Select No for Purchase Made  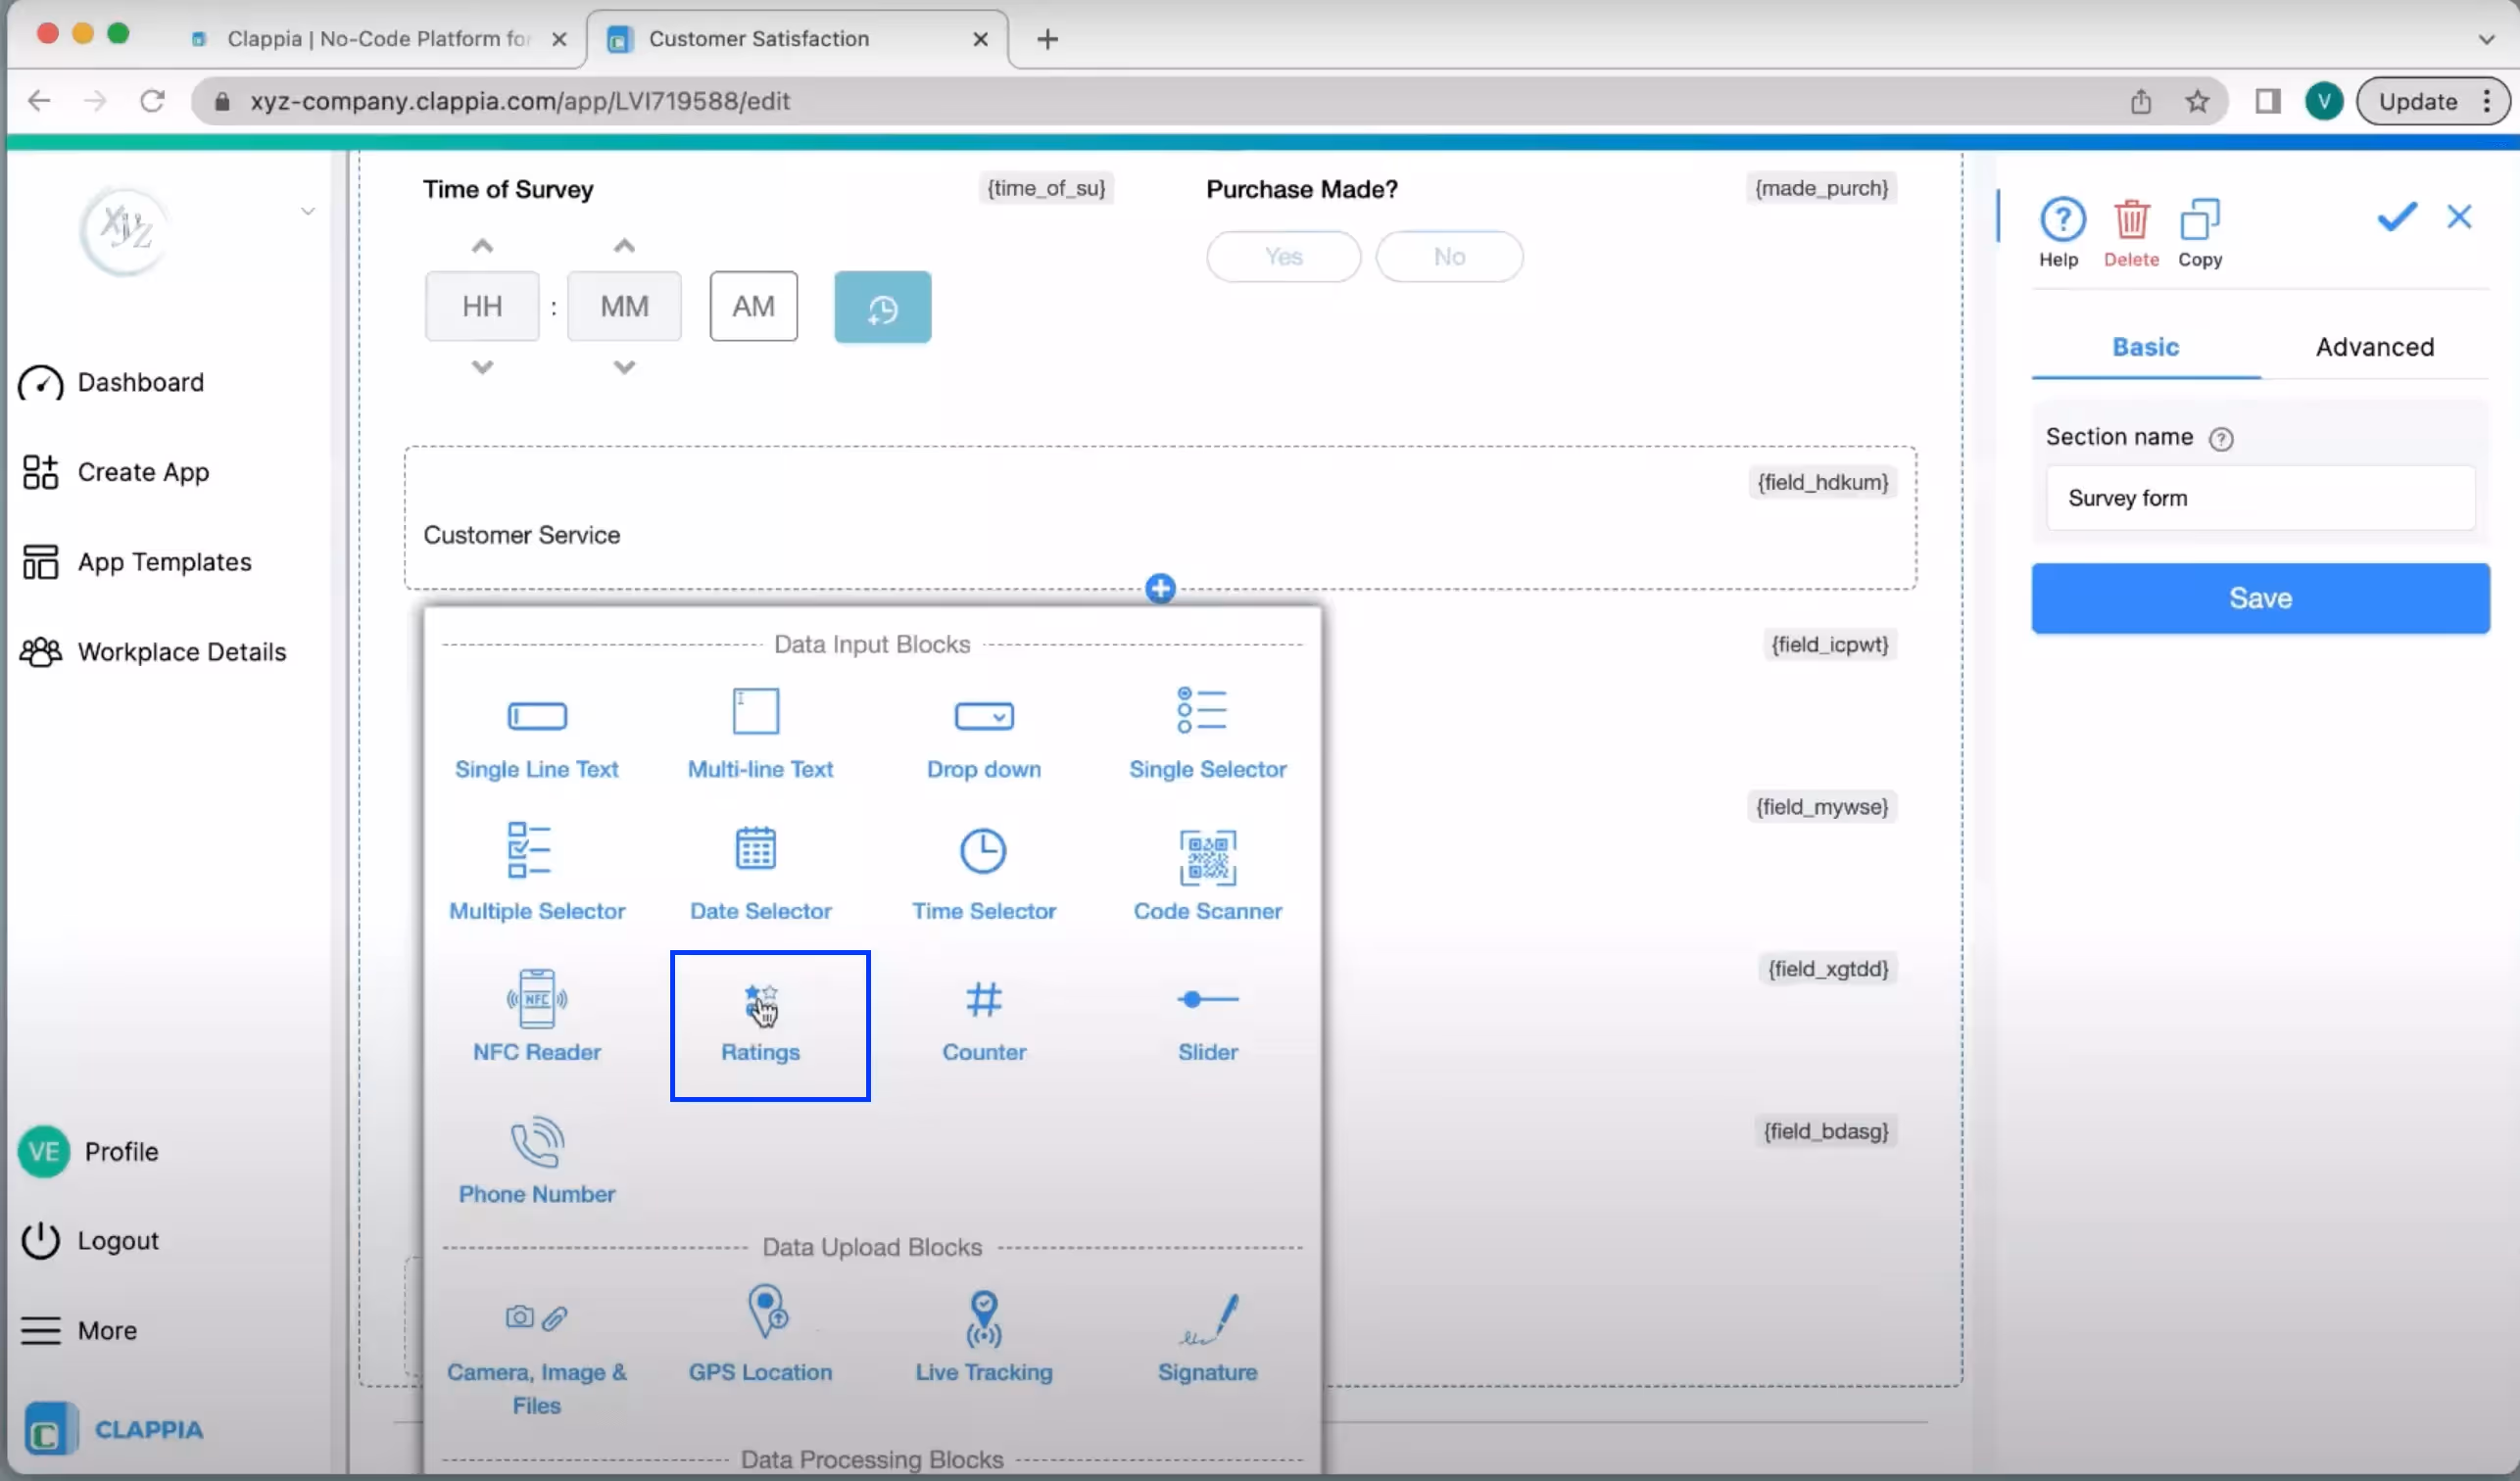(1448, 257)
